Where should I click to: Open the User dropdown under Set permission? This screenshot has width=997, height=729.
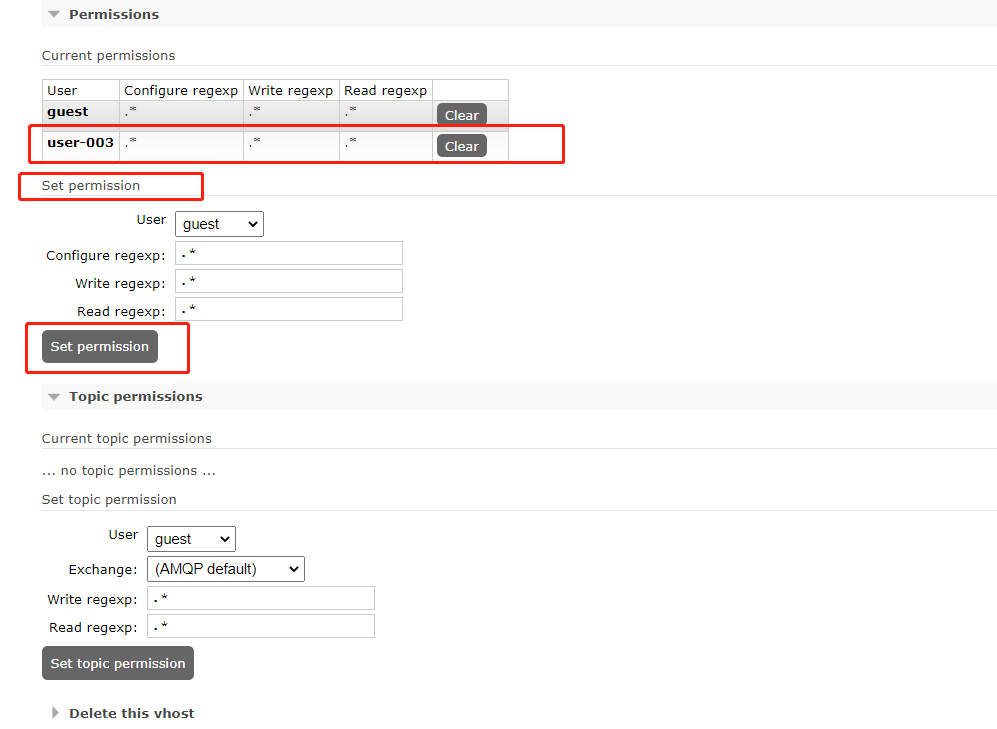click(219, 224)
